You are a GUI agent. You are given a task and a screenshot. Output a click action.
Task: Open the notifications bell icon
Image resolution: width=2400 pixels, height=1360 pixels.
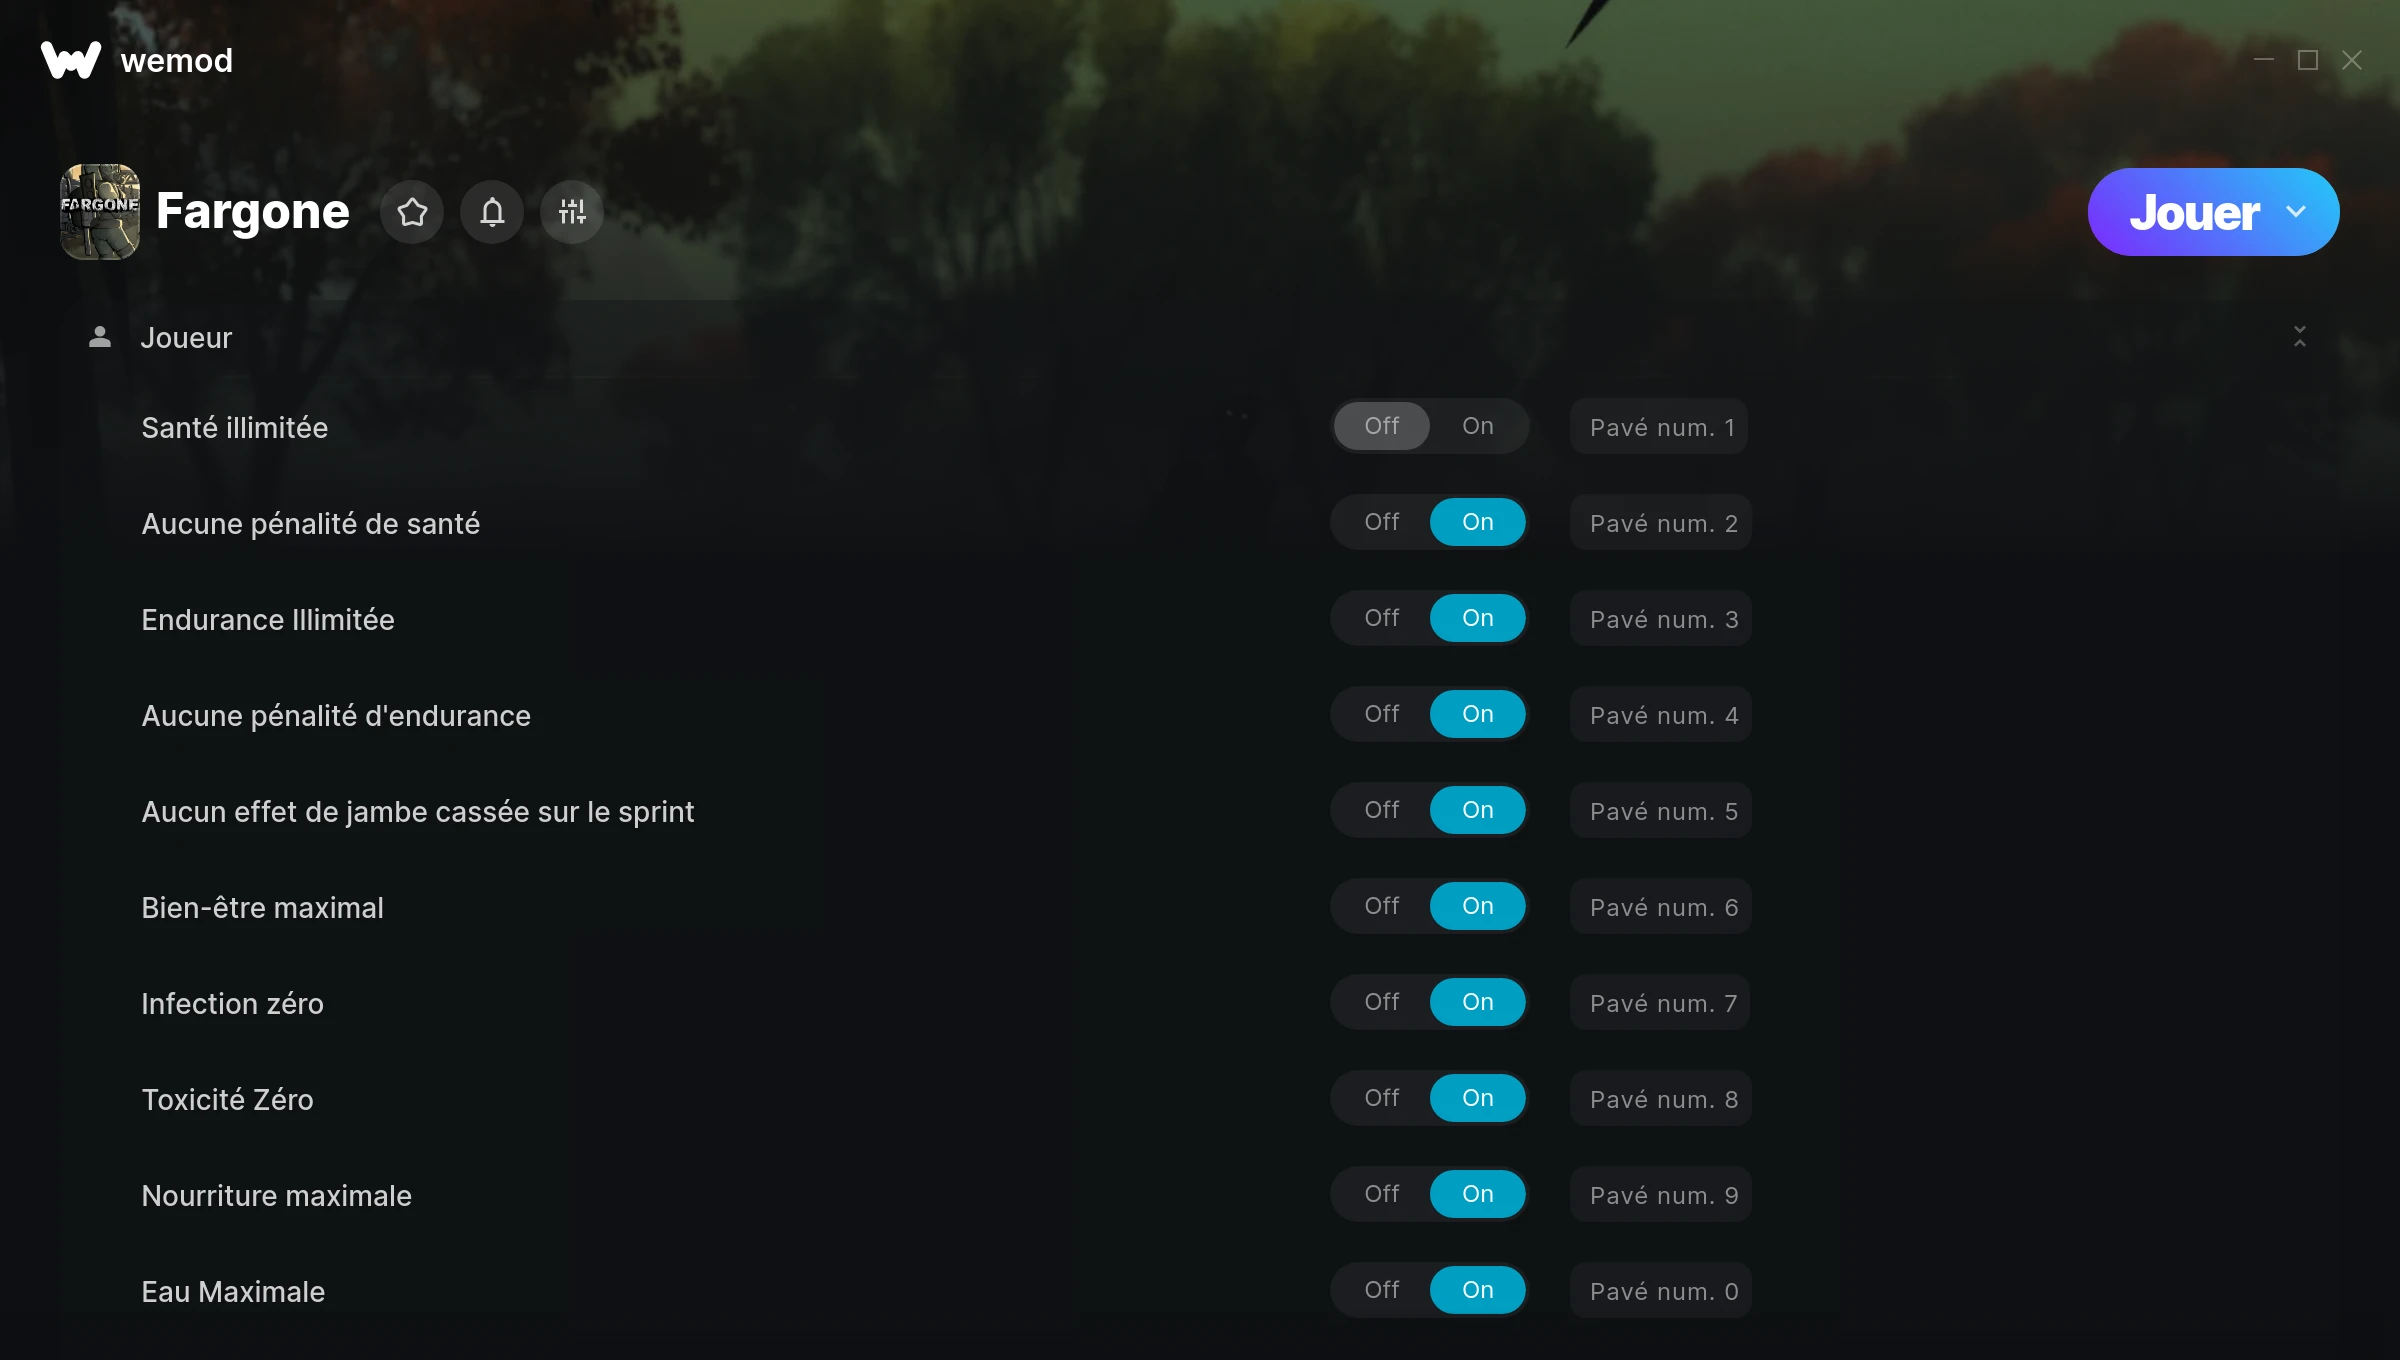coord(492,212)
